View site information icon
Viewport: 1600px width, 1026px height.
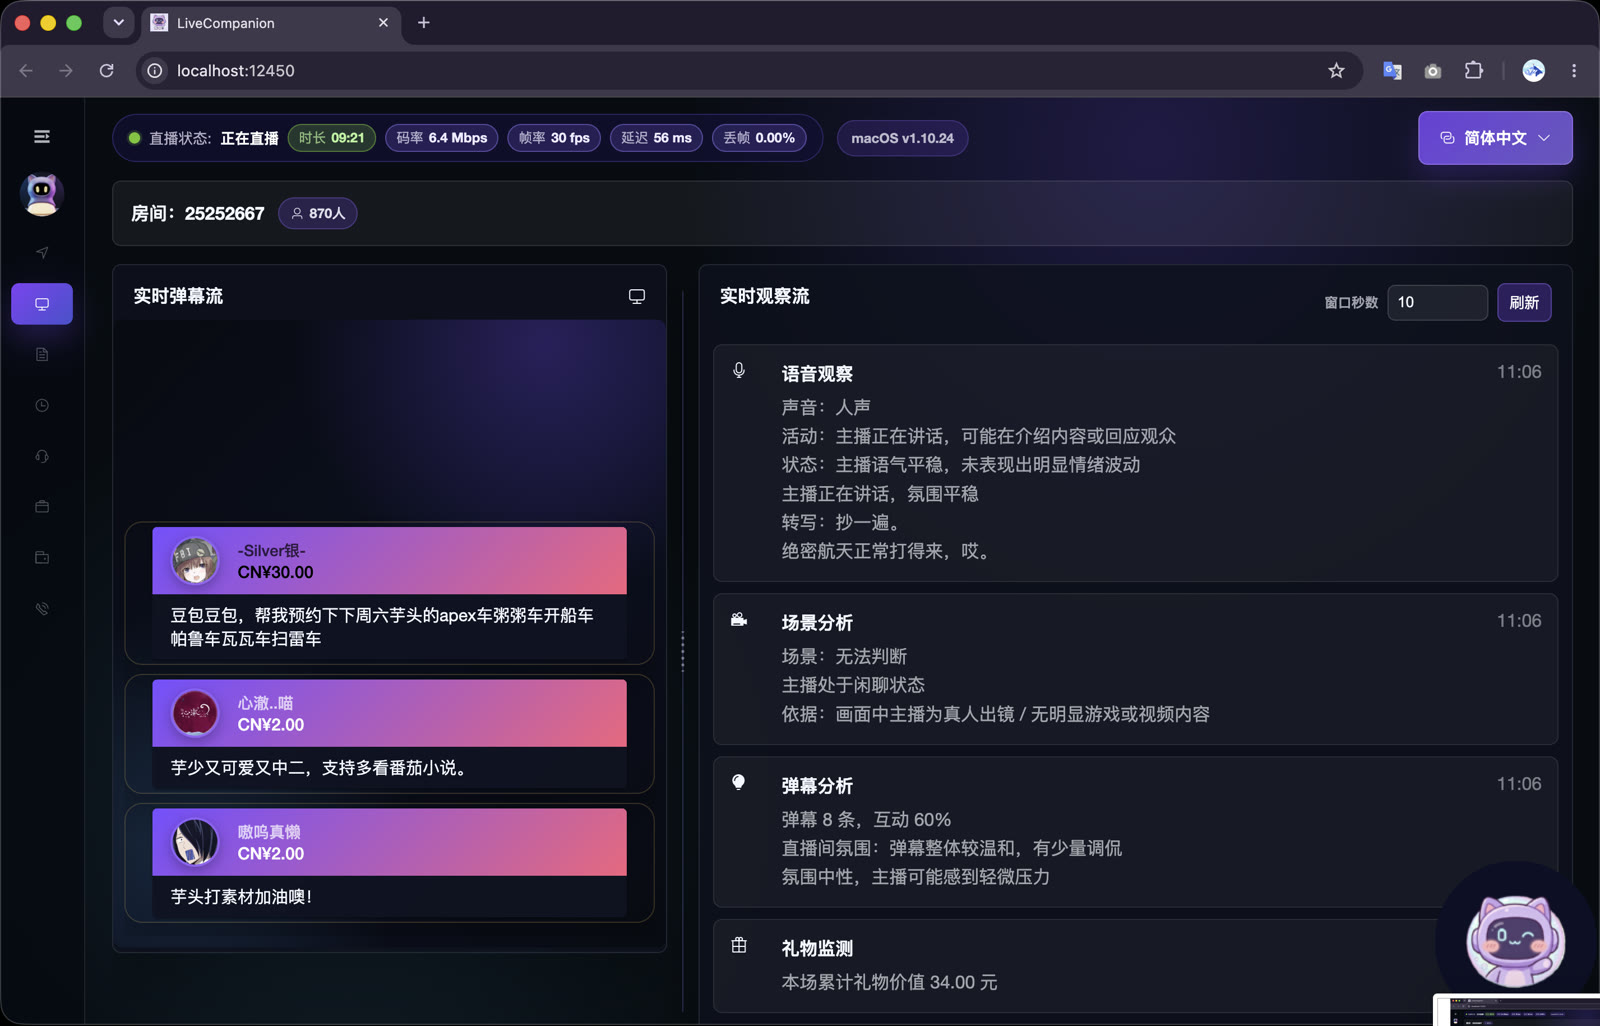click(x=155, y=71)
